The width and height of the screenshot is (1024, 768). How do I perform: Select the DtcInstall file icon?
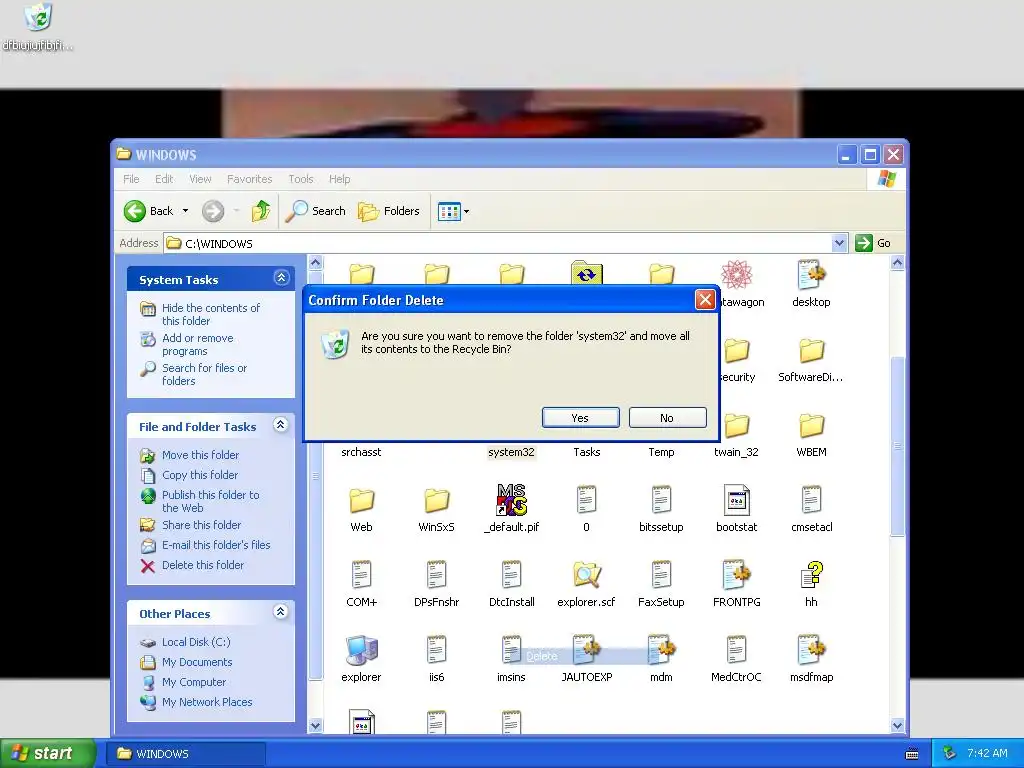tap(511, 575)
